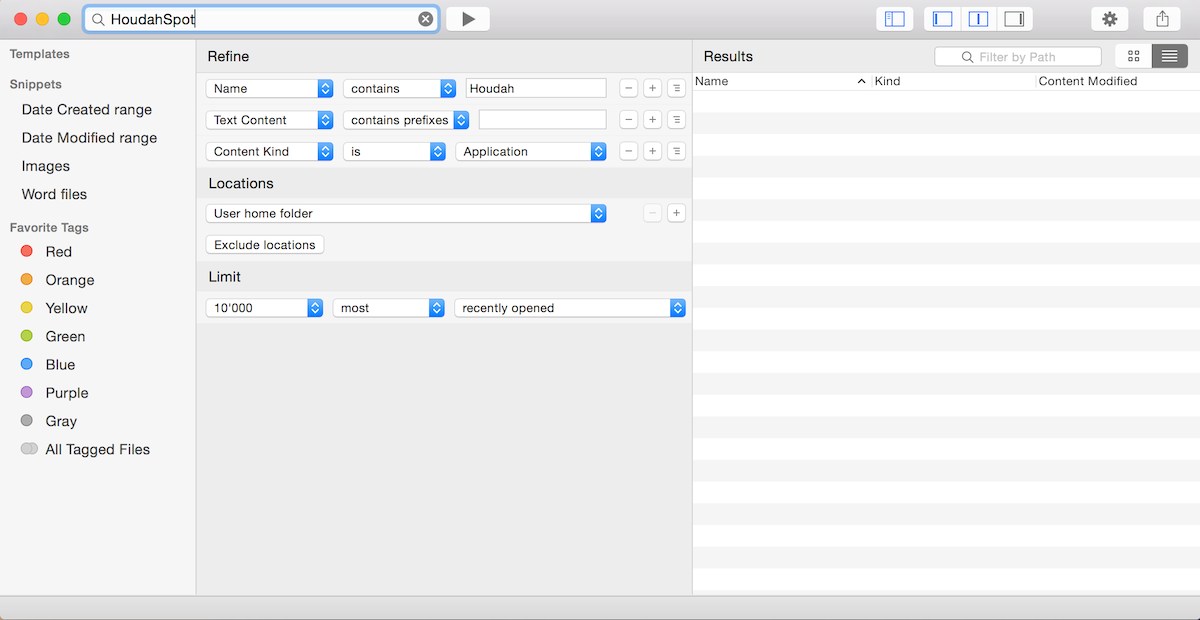Image resolution: width=1200 pixels, height=620 pixels.
Task: Select the Date Created range snippet
Action: (87, 110)
